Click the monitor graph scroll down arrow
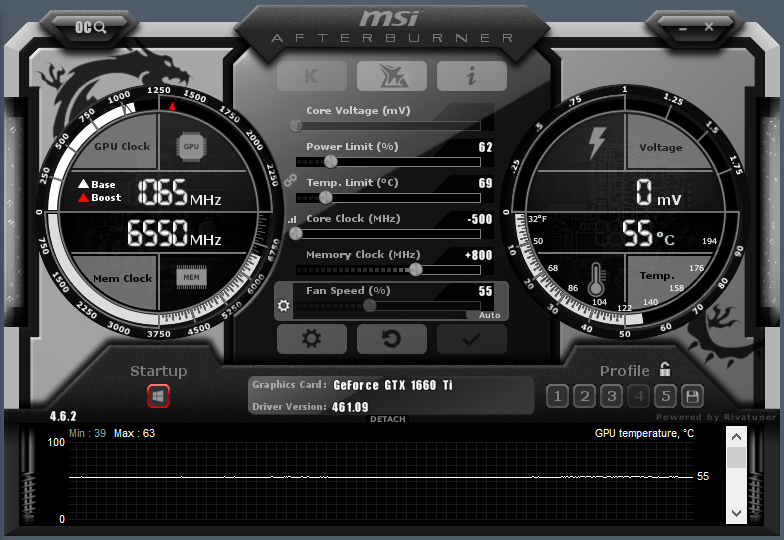This screenshot has height=540, width=784. 736,513
